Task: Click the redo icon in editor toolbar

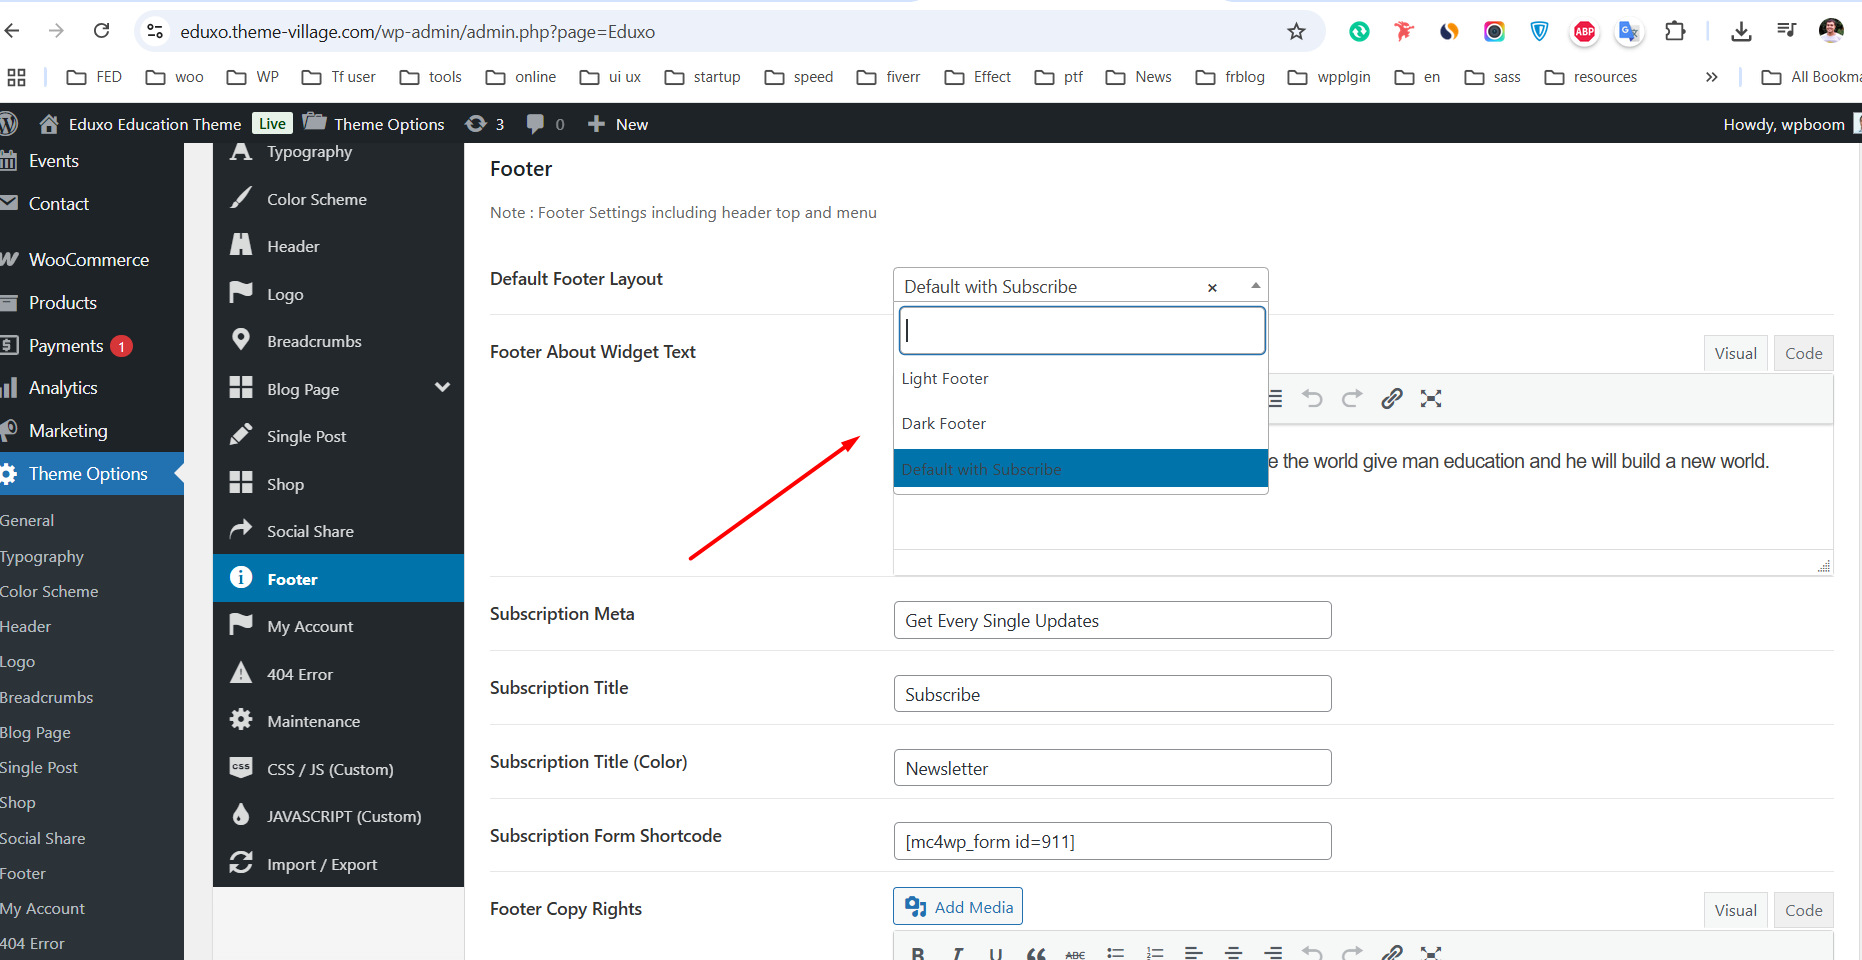Action: tap(1352, 399)
